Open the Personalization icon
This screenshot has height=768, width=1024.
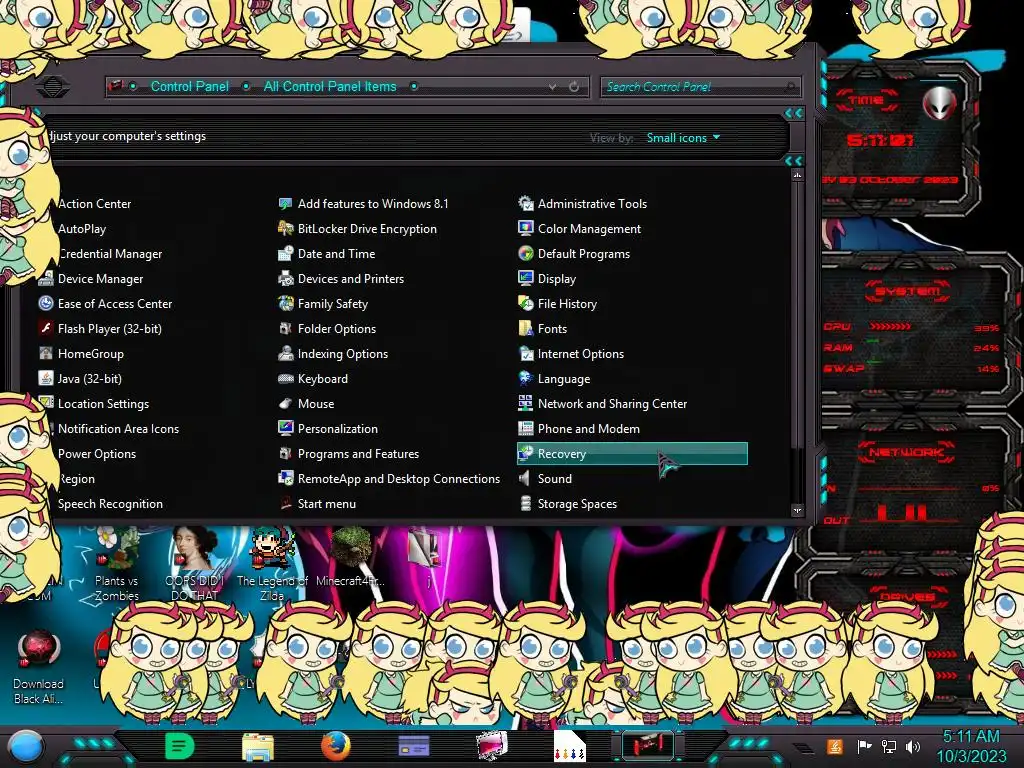click(x=285, y=428)
